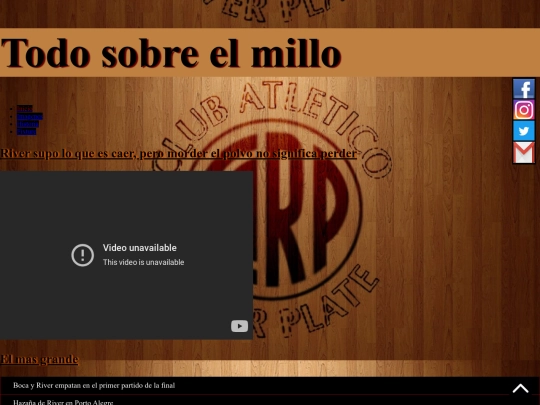Open the Fixture navigation link
Viewport: 540px width, 405px height.
tap(26, 132)
